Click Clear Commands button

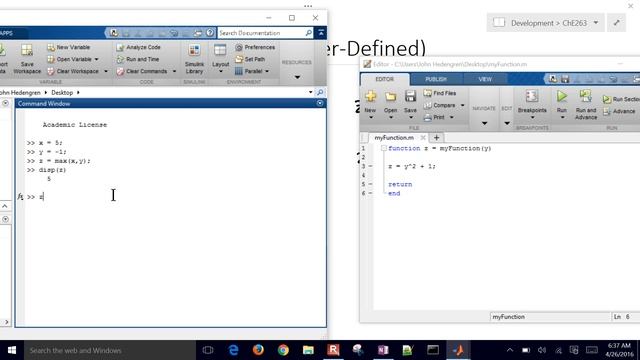[142, 71]
